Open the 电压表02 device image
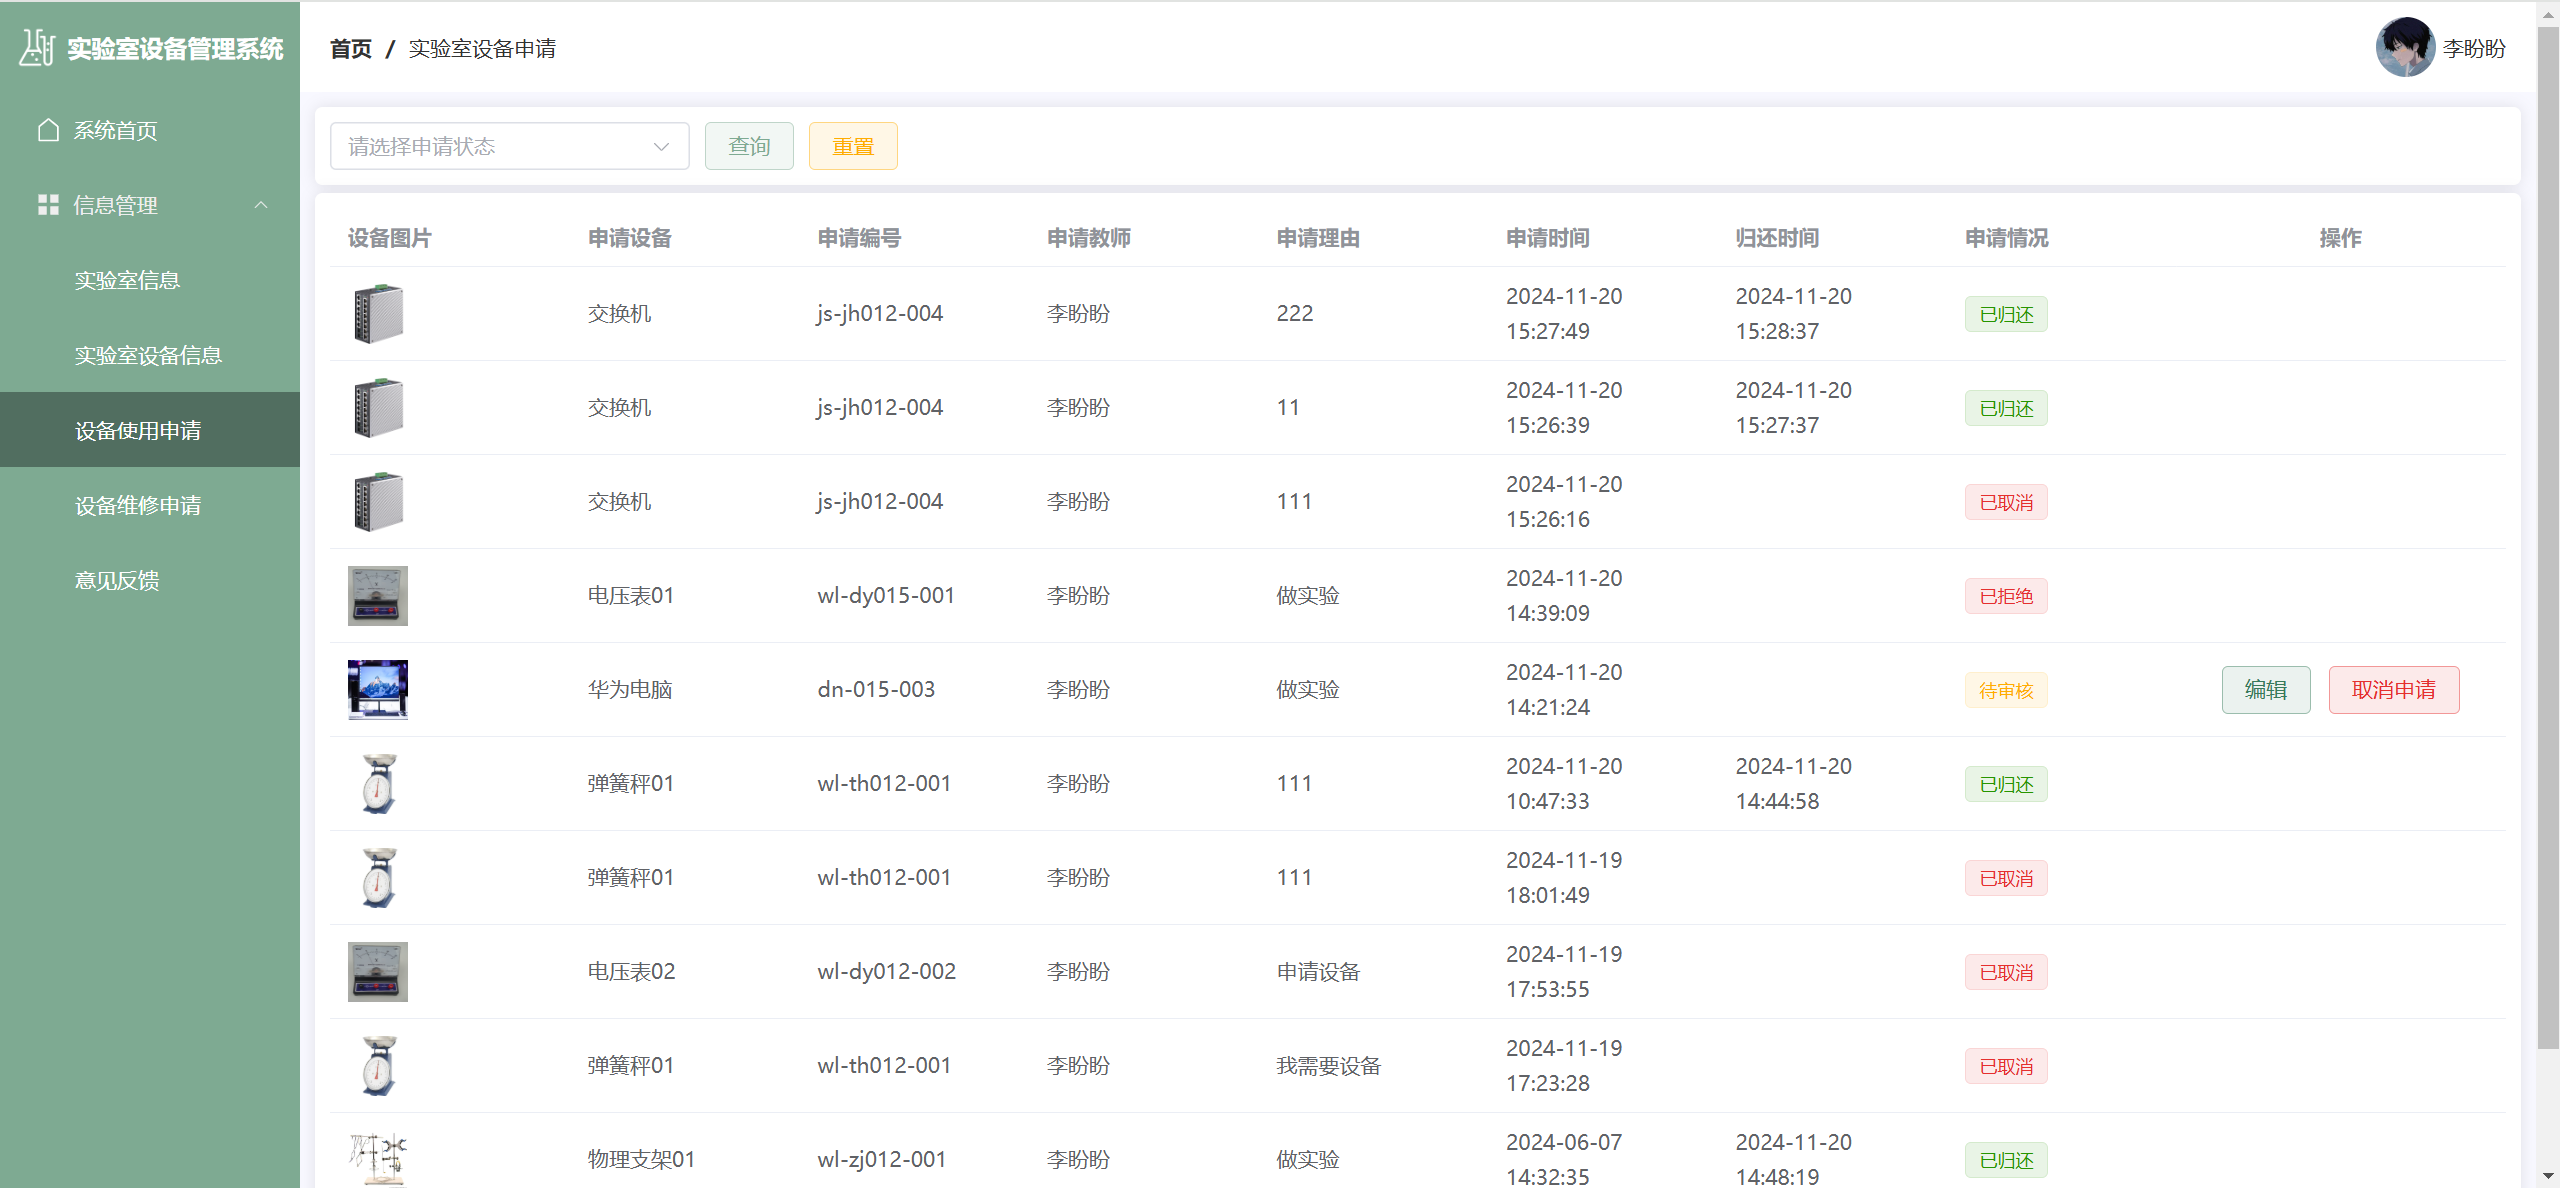This screenshot has width=2560, height=1188. point(377,971)
